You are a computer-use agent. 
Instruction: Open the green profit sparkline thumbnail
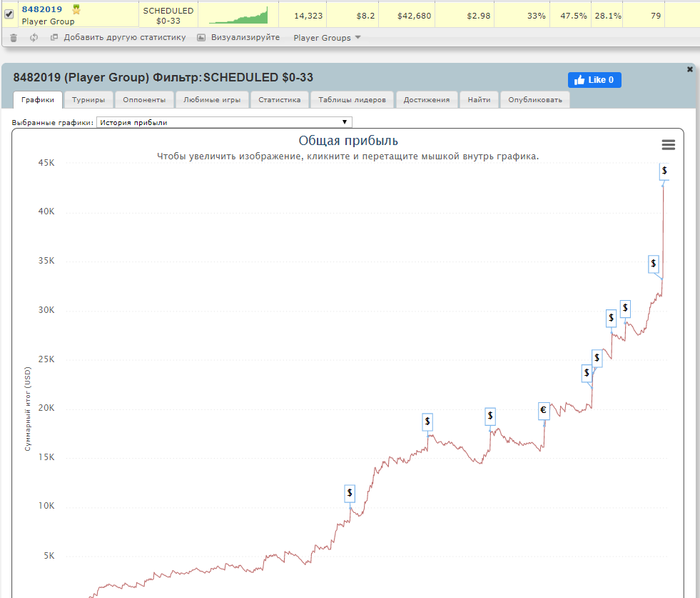point(238,15)
